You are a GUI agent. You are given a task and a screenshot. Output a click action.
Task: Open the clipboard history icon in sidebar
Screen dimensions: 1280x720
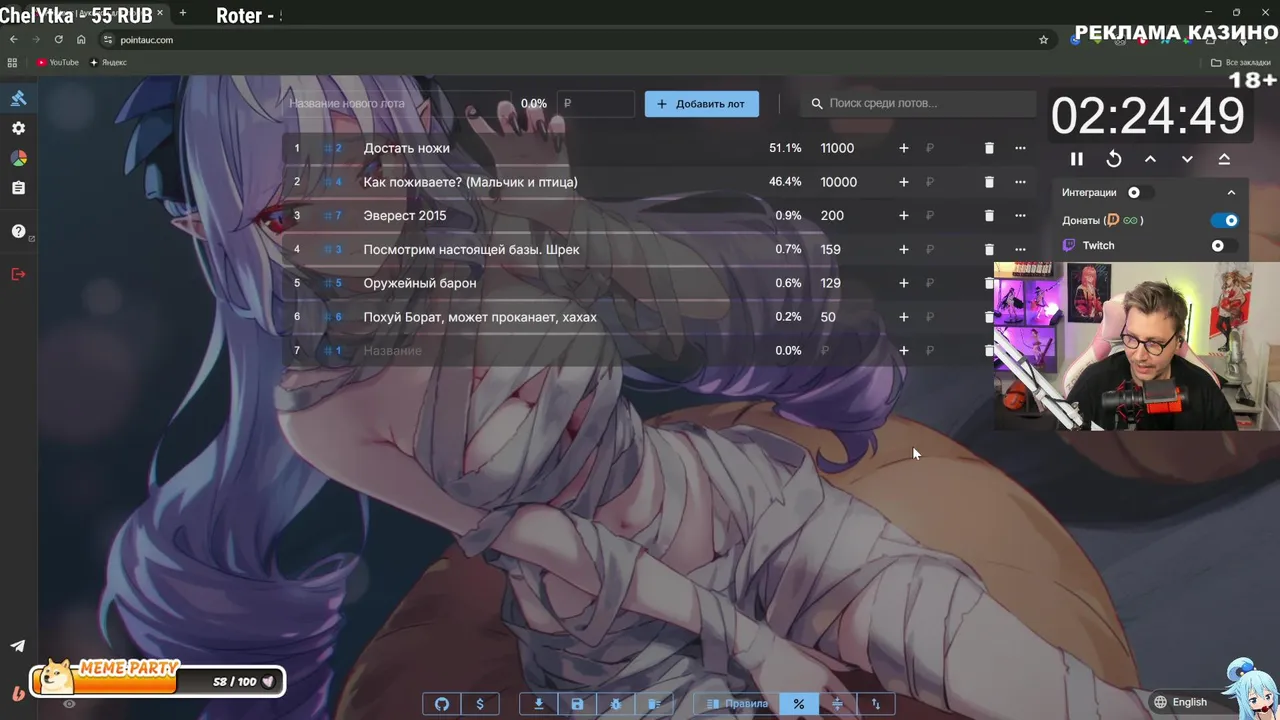[x=18, y=188]
